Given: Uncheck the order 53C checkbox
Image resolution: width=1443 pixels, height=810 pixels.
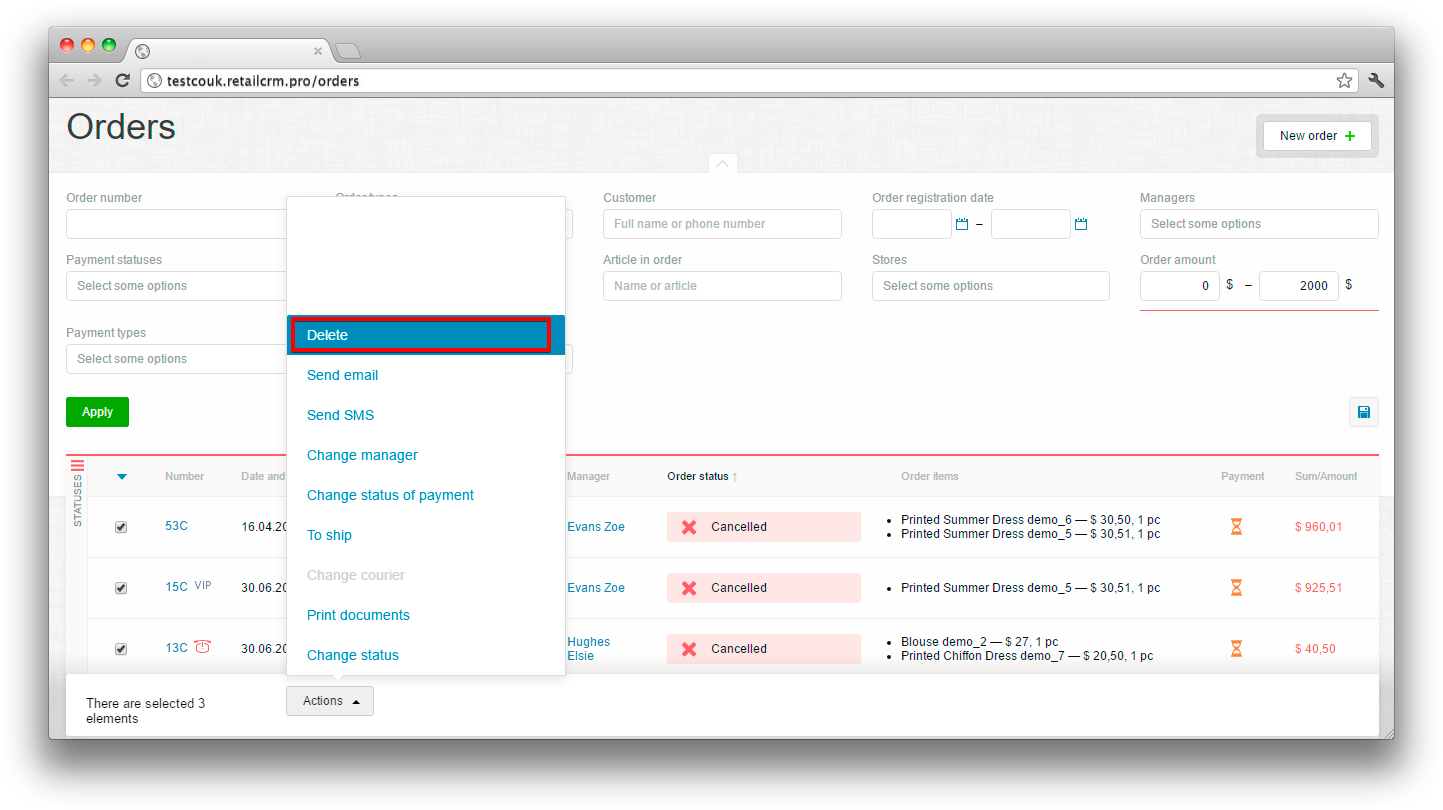Looking at the screenshot, I should [x=121, y=527].
